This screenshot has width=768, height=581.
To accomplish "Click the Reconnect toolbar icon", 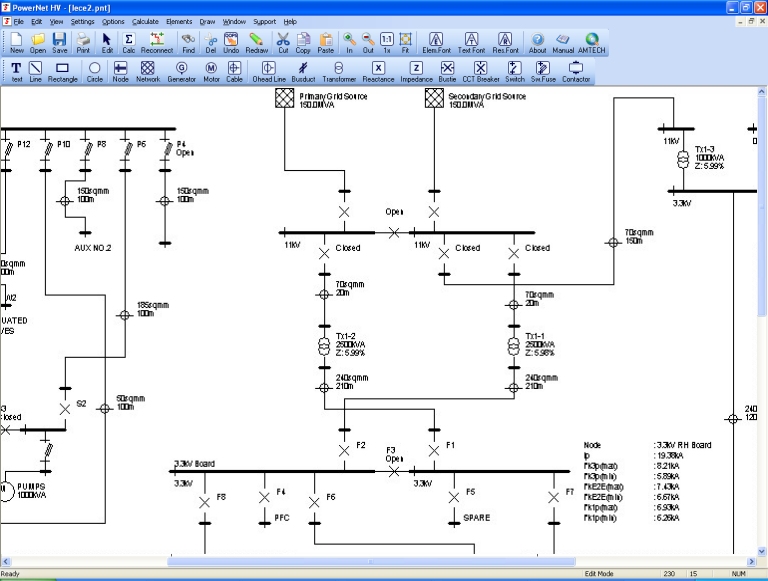I will point(157,43).
